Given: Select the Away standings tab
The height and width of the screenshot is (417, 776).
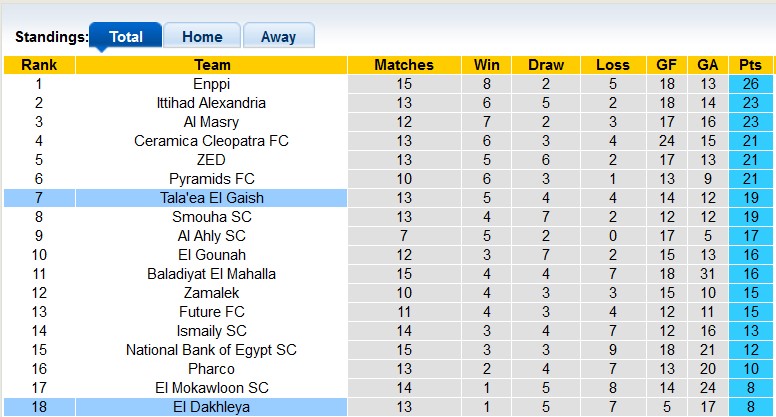Looking at the screenshot, I should point(278,36).
